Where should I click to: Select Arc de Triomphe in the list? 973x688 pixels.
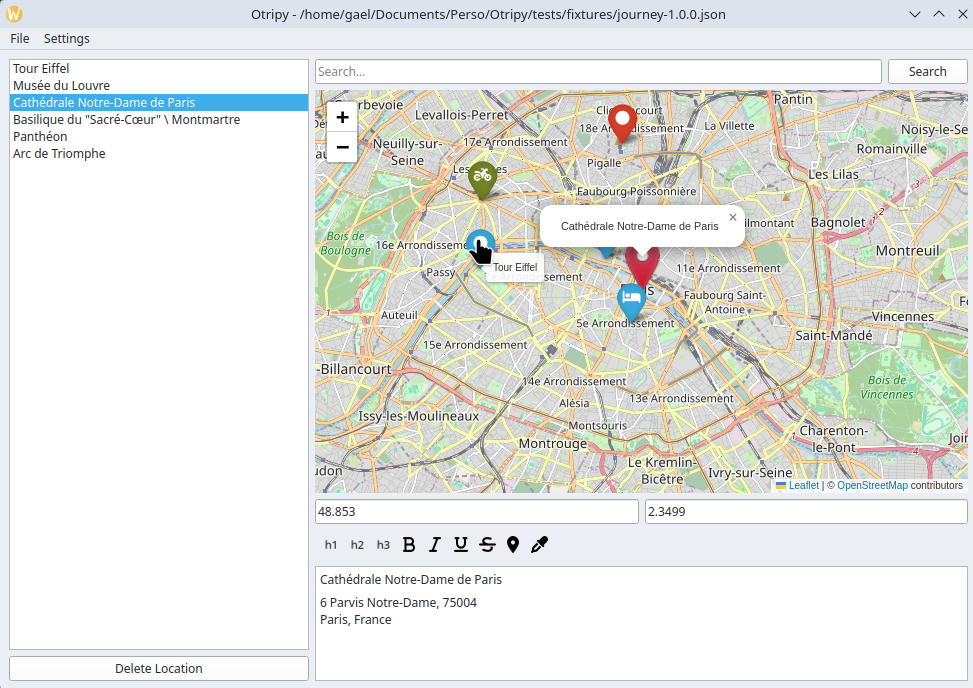tap(159, 154)
